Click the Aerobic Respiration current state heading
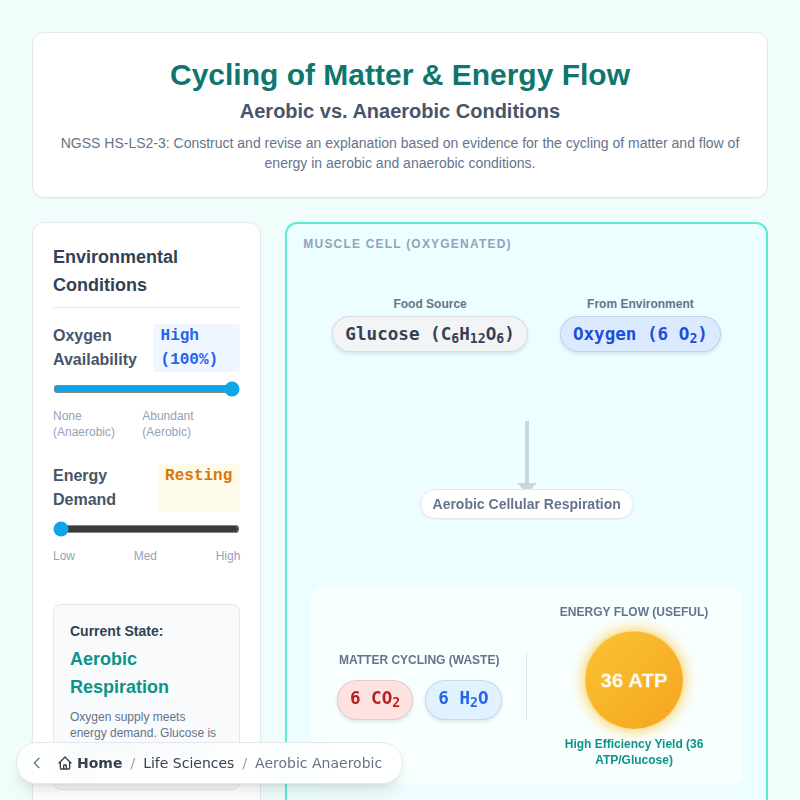800x800 pixels. (x=119, y=673)
